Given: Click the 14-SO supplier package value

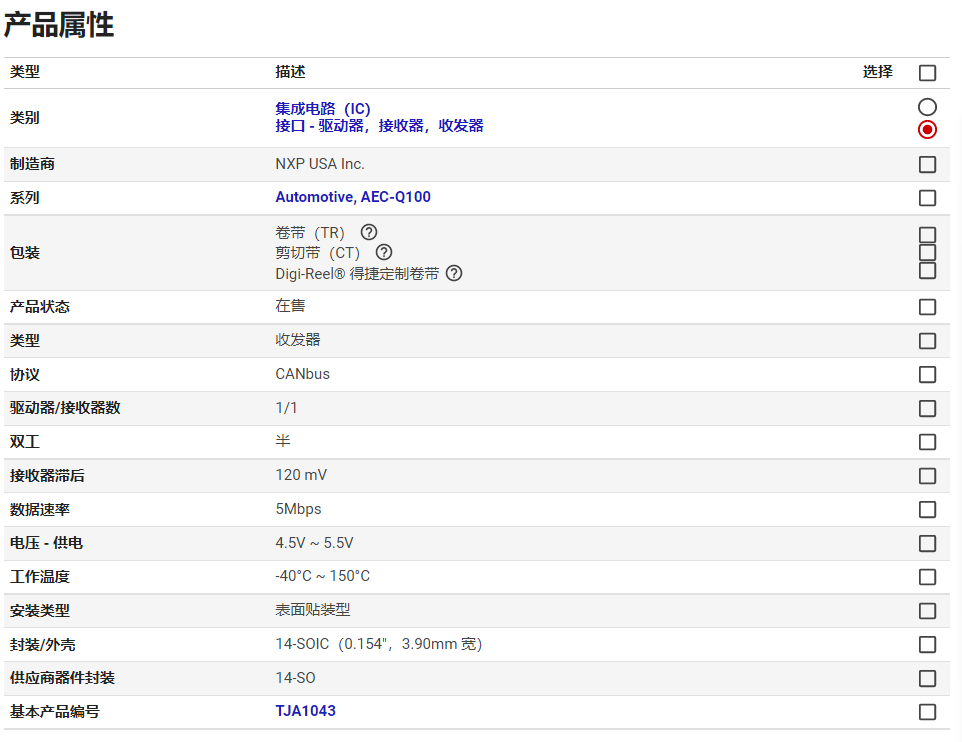Looking at the screenshot, I should point(295,678).
